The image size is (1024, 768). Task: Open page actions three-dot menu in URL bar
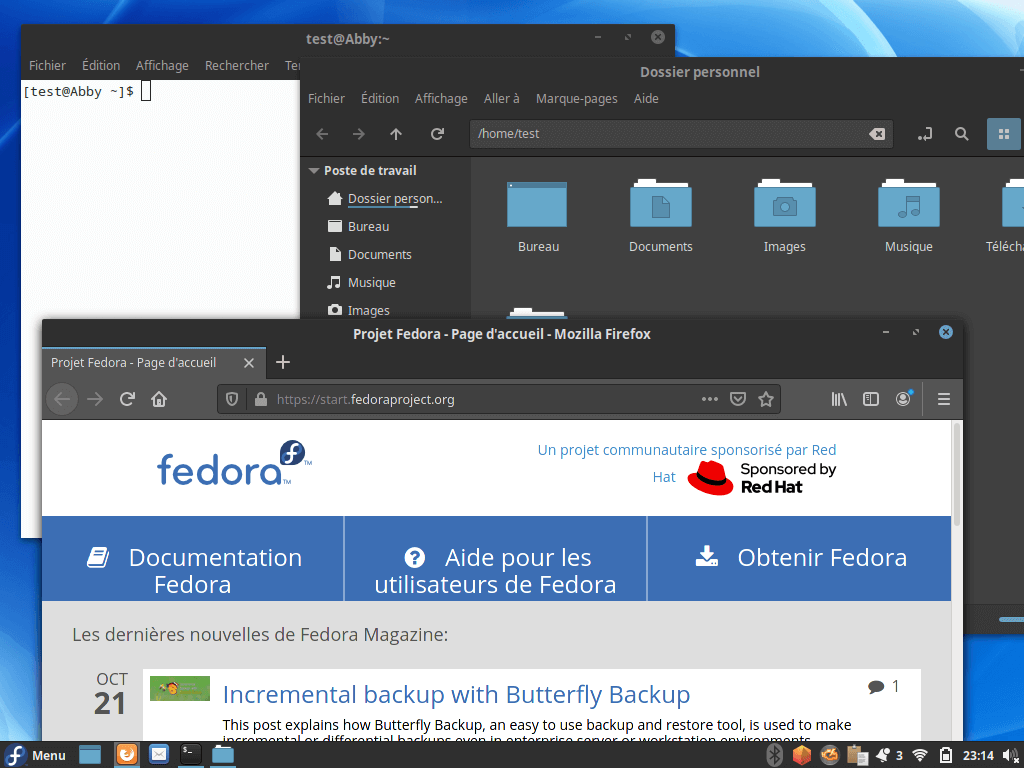pyautogui.click(x=709, y=399)
